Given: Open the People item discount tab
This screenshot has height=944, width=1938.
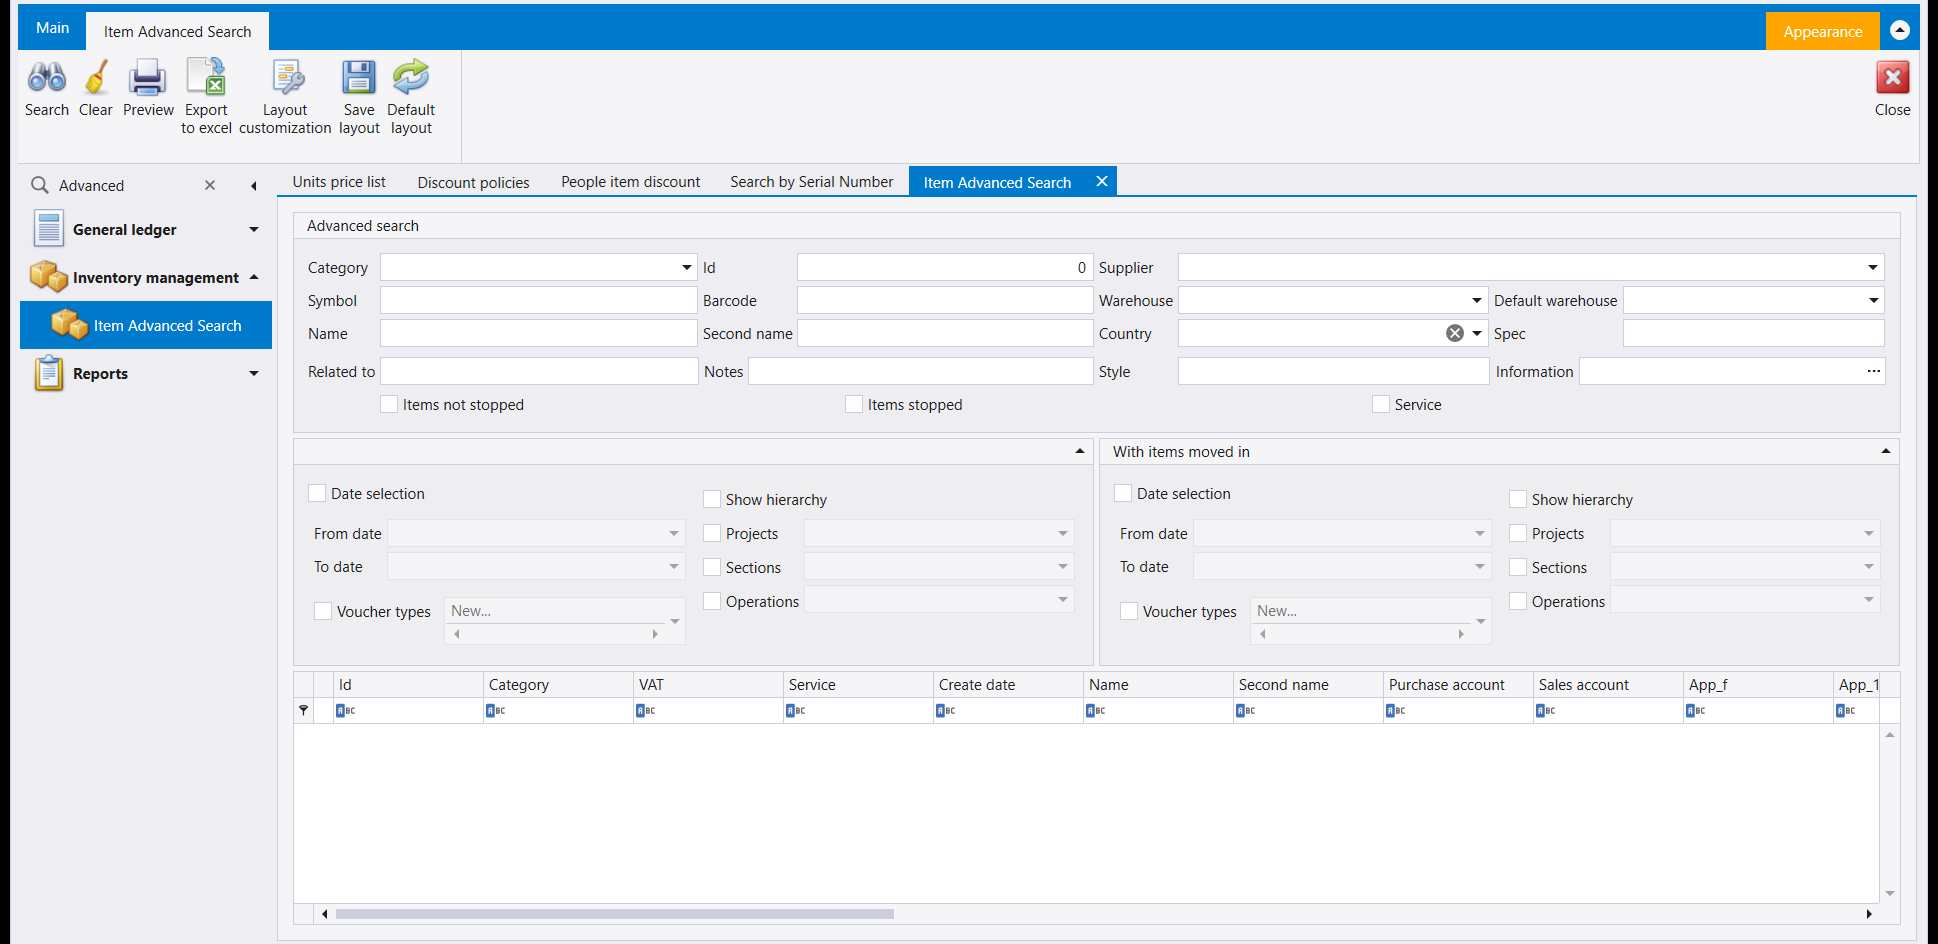Looking at the screenshot, I should click(630, 182).
